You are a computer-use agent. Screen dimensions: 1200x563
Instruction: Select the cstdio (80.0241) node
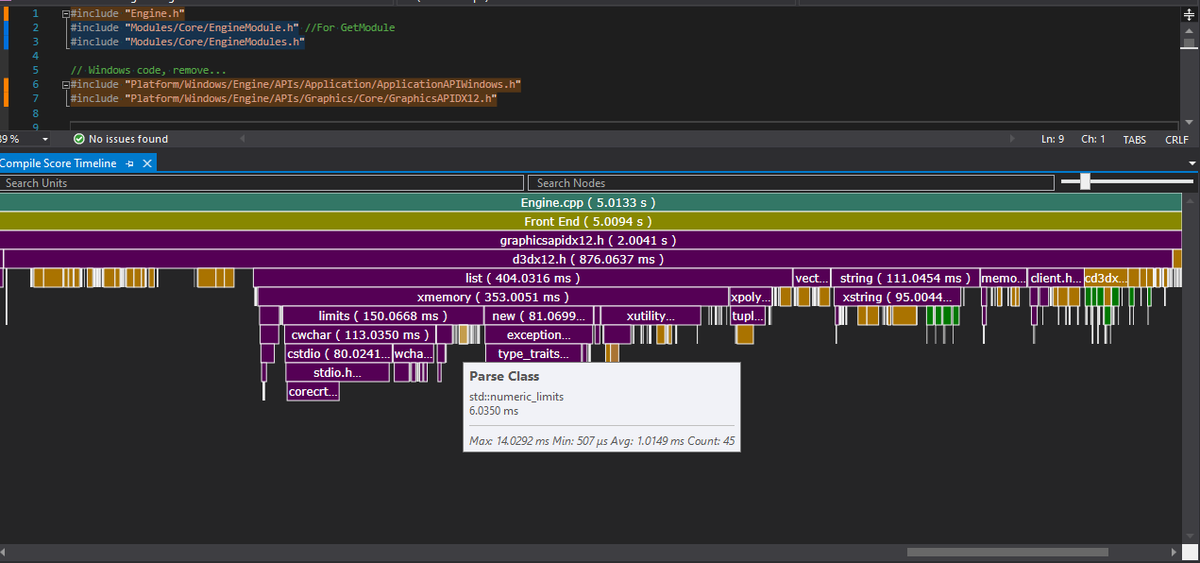pyautogui.click(x=339, y=354)
